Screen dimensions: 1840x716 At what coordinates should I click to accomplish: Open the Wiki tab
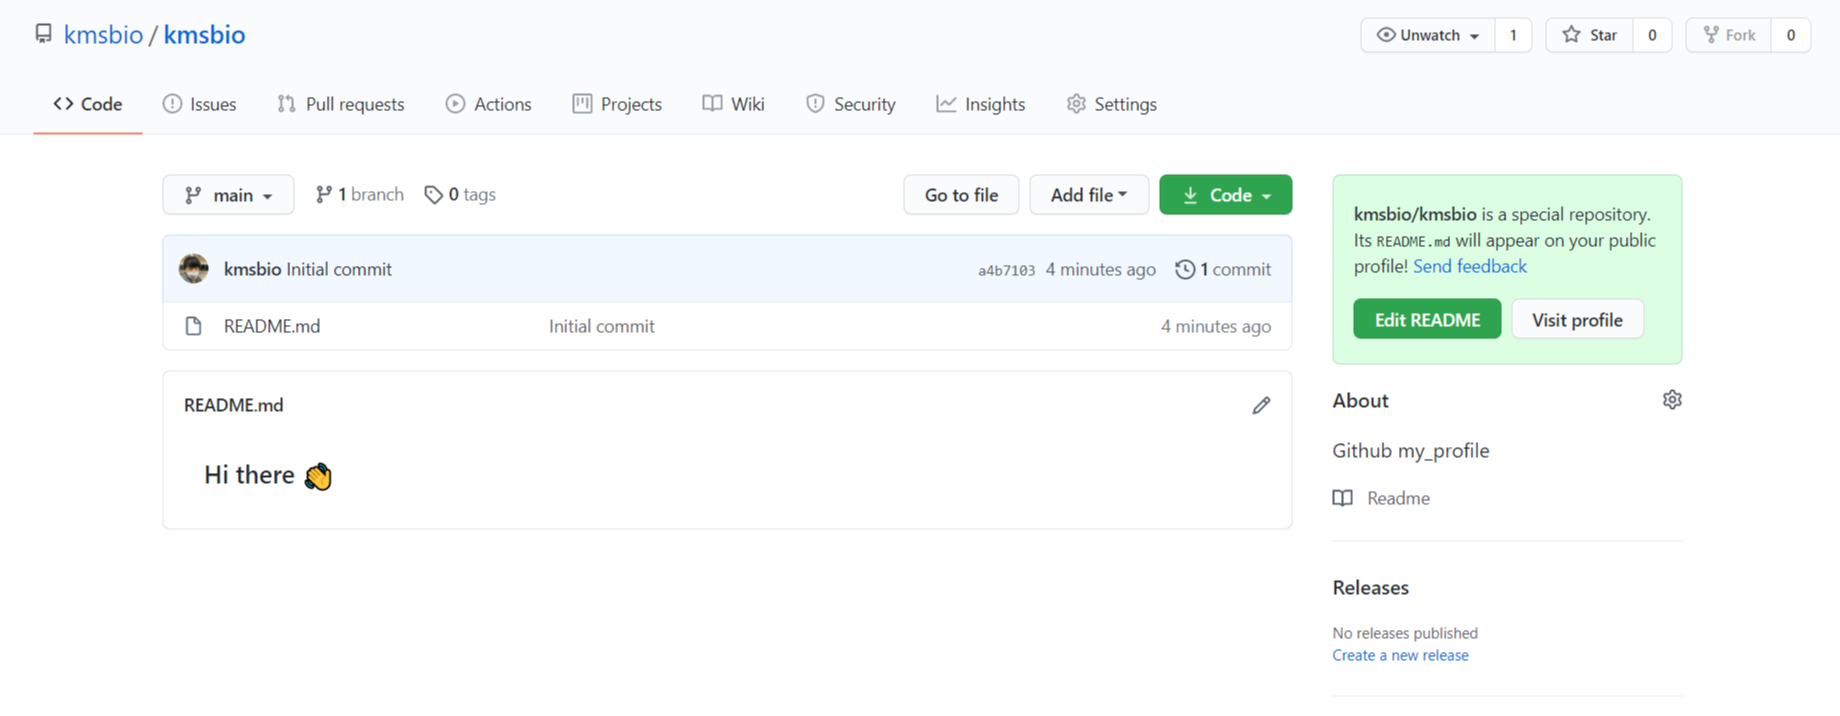pos(733,104)
